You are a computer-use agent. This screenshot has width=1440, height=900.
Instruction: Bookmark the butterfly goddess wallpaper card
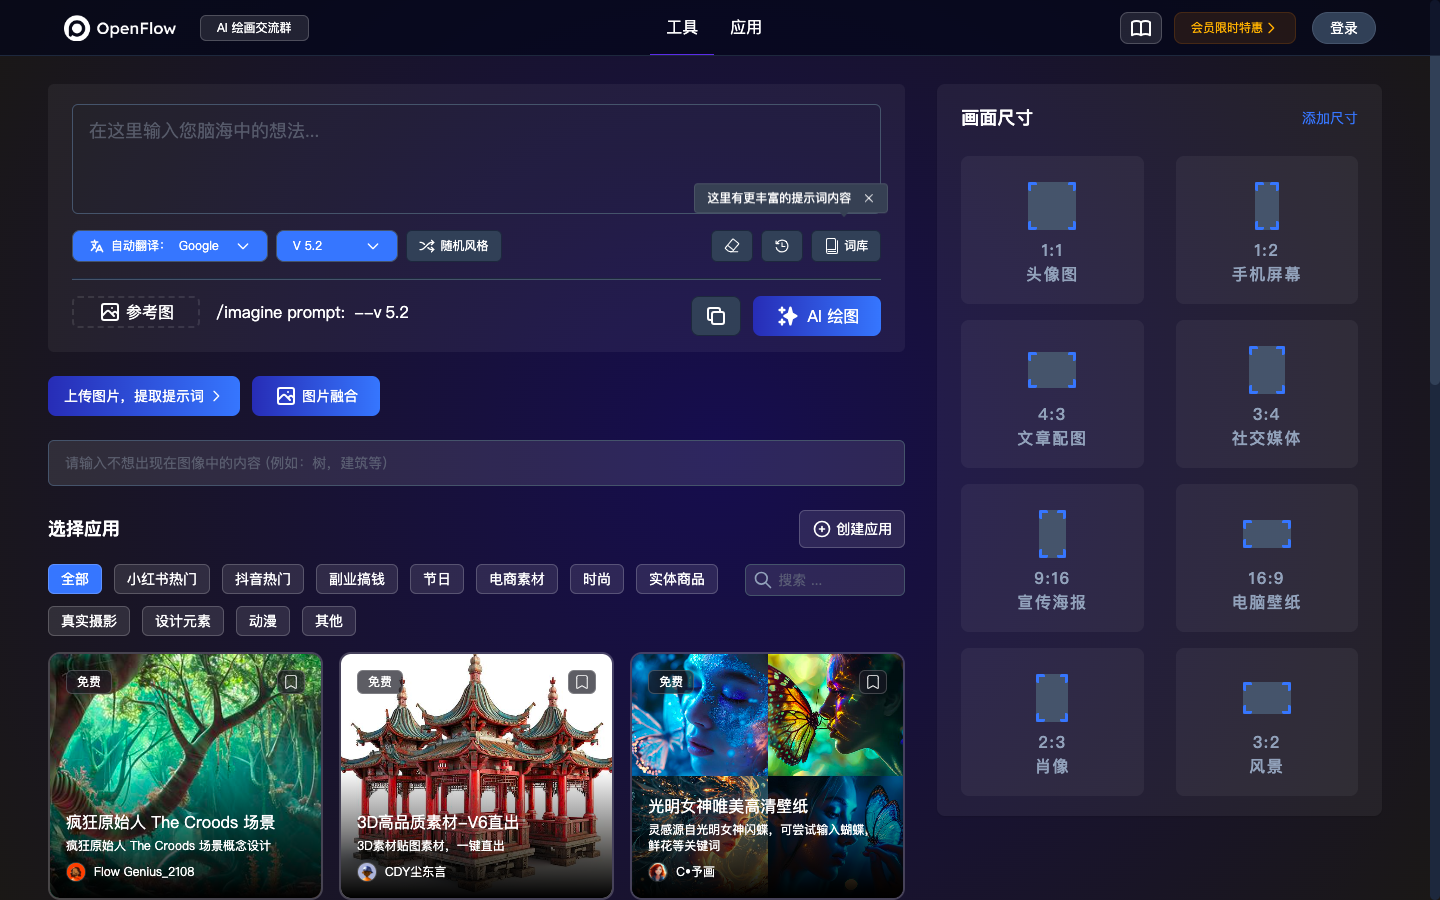click(873, 682)
